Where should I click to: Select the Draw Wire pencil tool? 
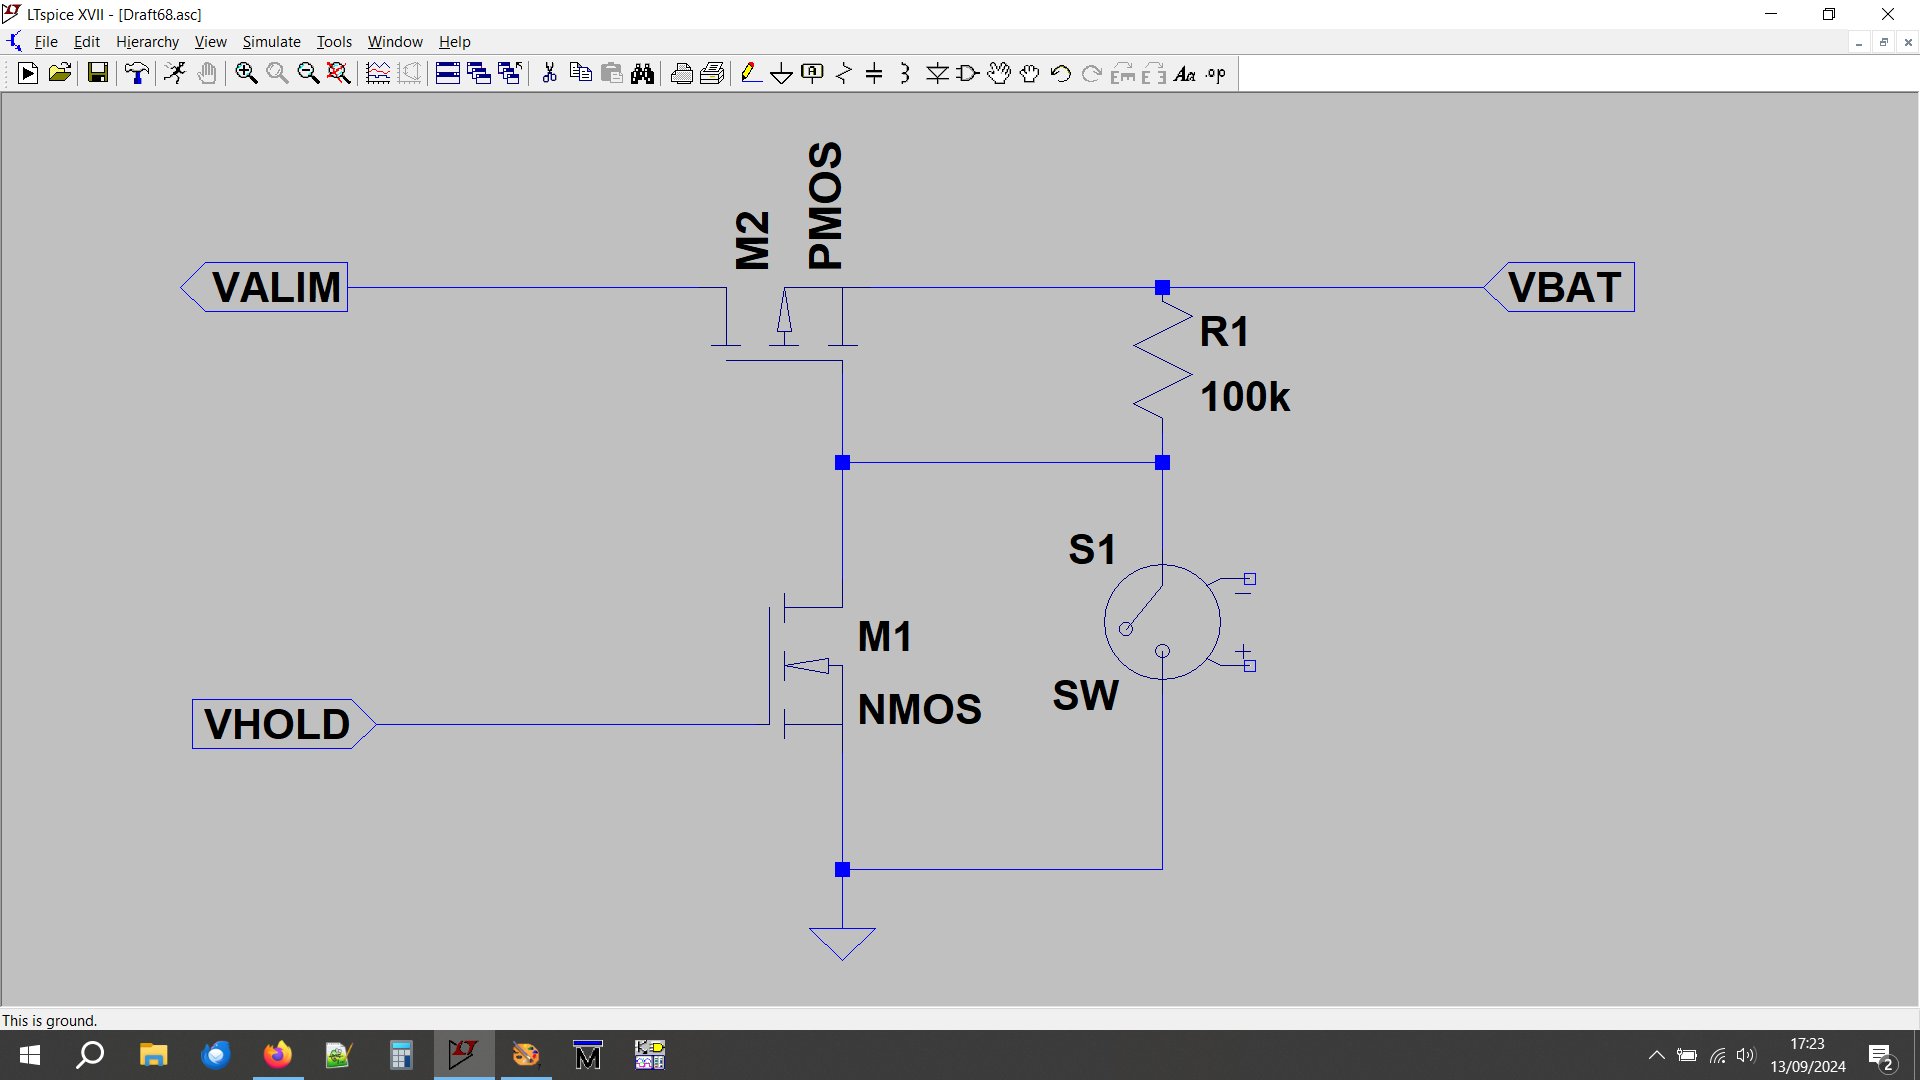750,73
